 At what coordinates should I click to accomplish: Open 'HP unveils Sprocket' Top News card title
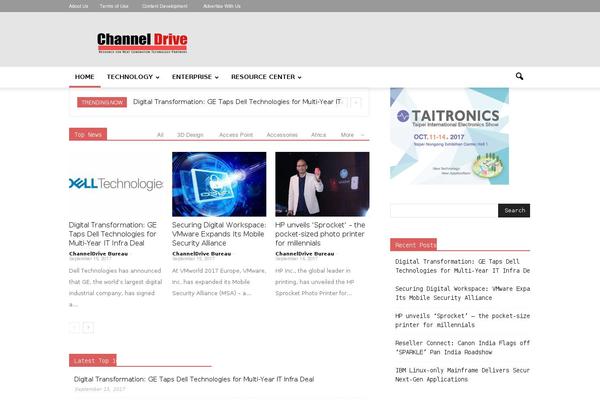(320, 234)
